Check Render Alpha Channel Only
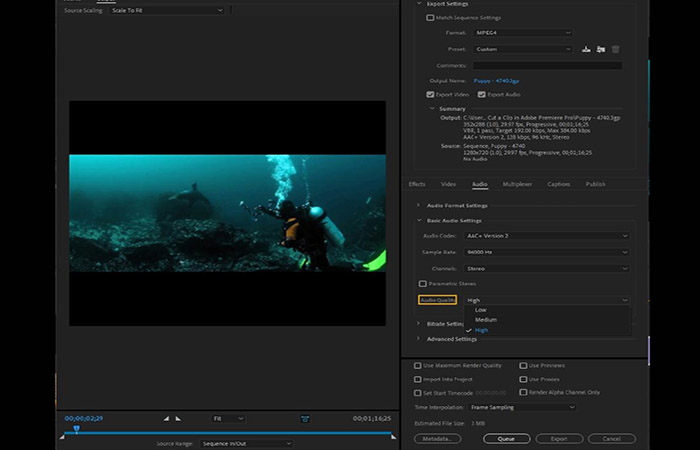 coord(523,392)
